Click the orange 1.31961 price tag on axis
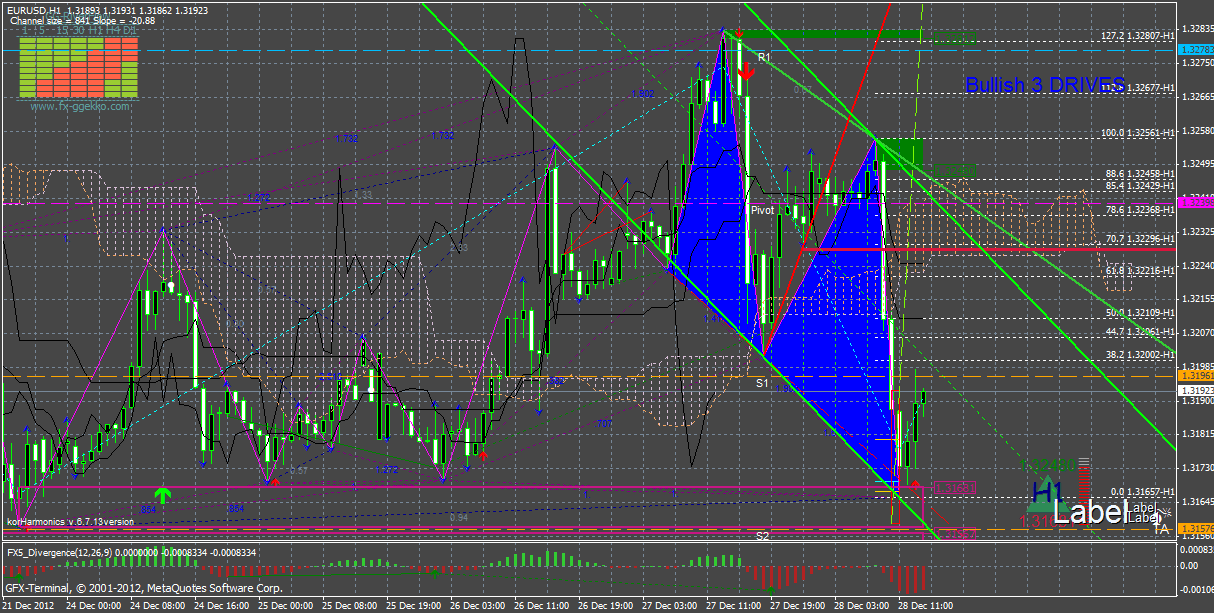 [x=1195, y=376]
